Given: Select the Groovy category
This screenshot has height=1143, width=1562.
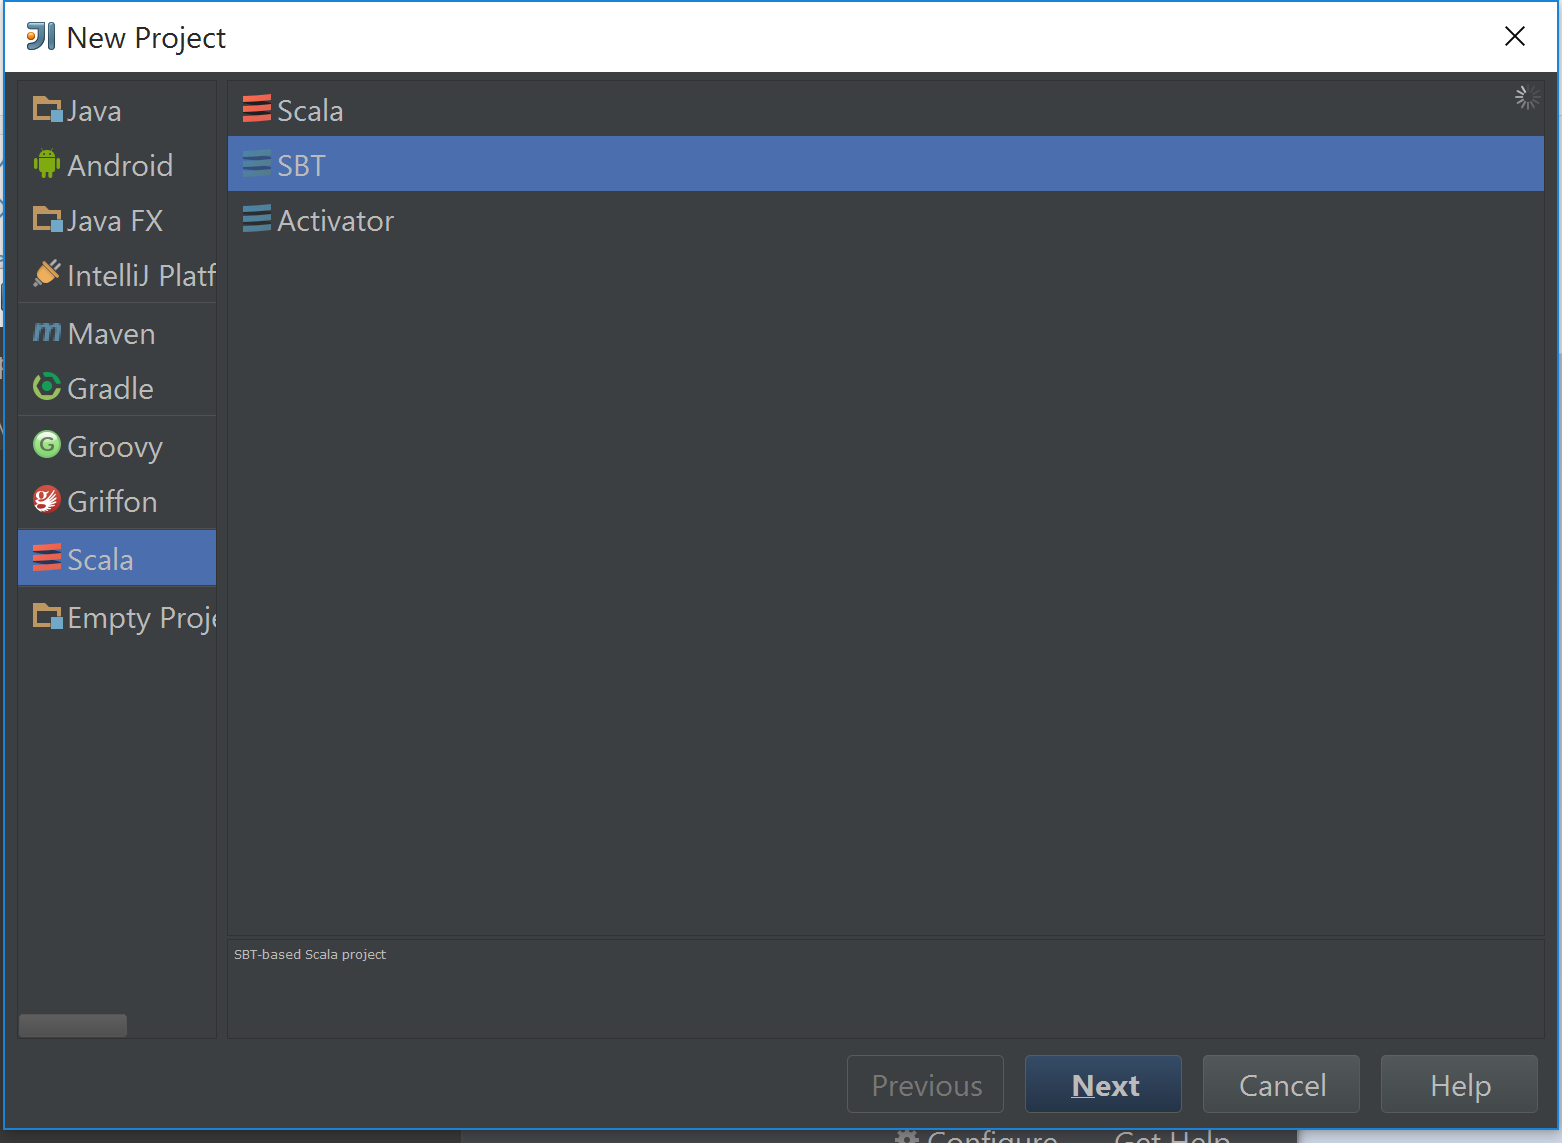Looking at the screenshot, I should 117,446.
